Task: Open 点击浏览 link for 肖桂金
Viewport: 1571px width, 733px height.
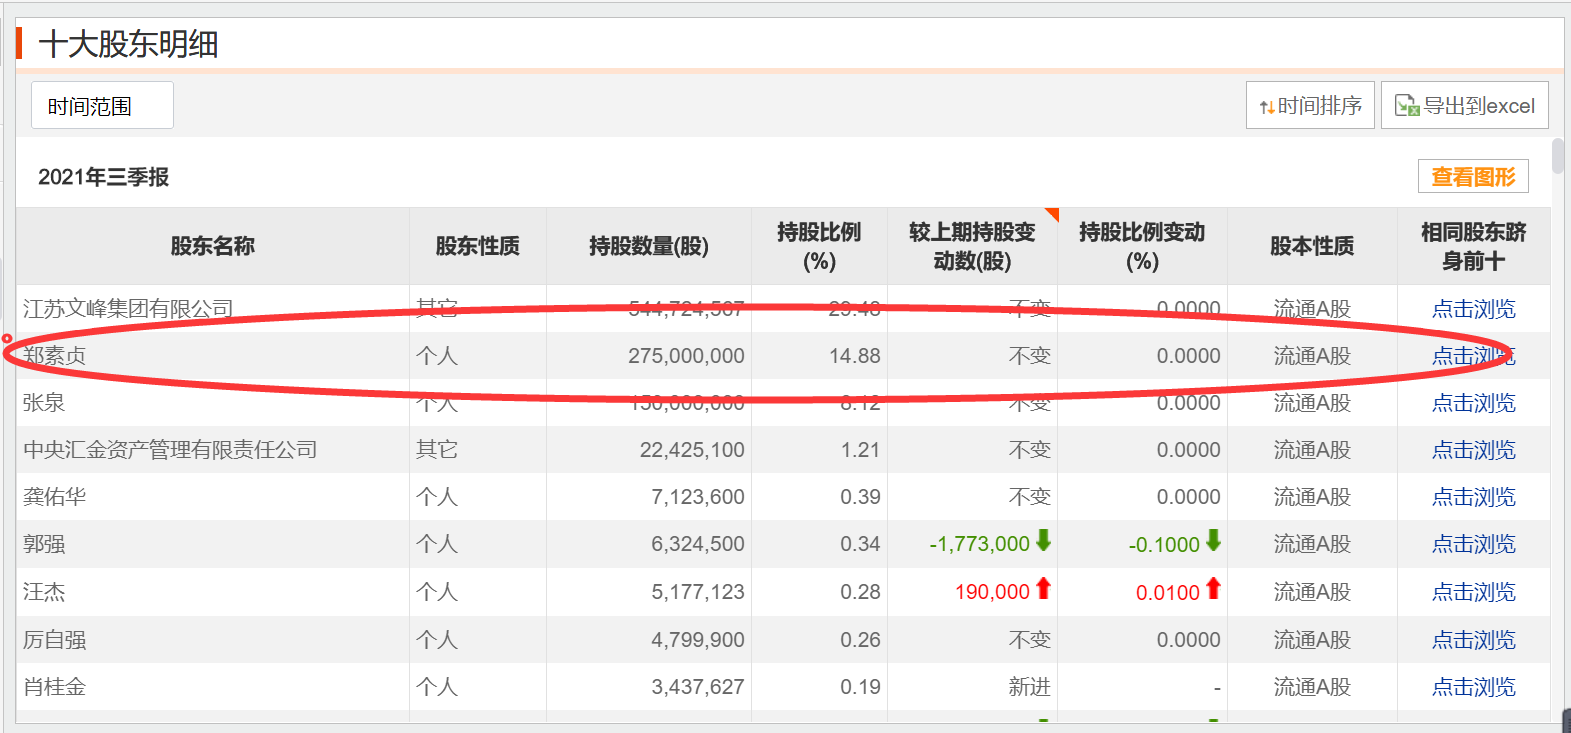Action: [1473, 687]
